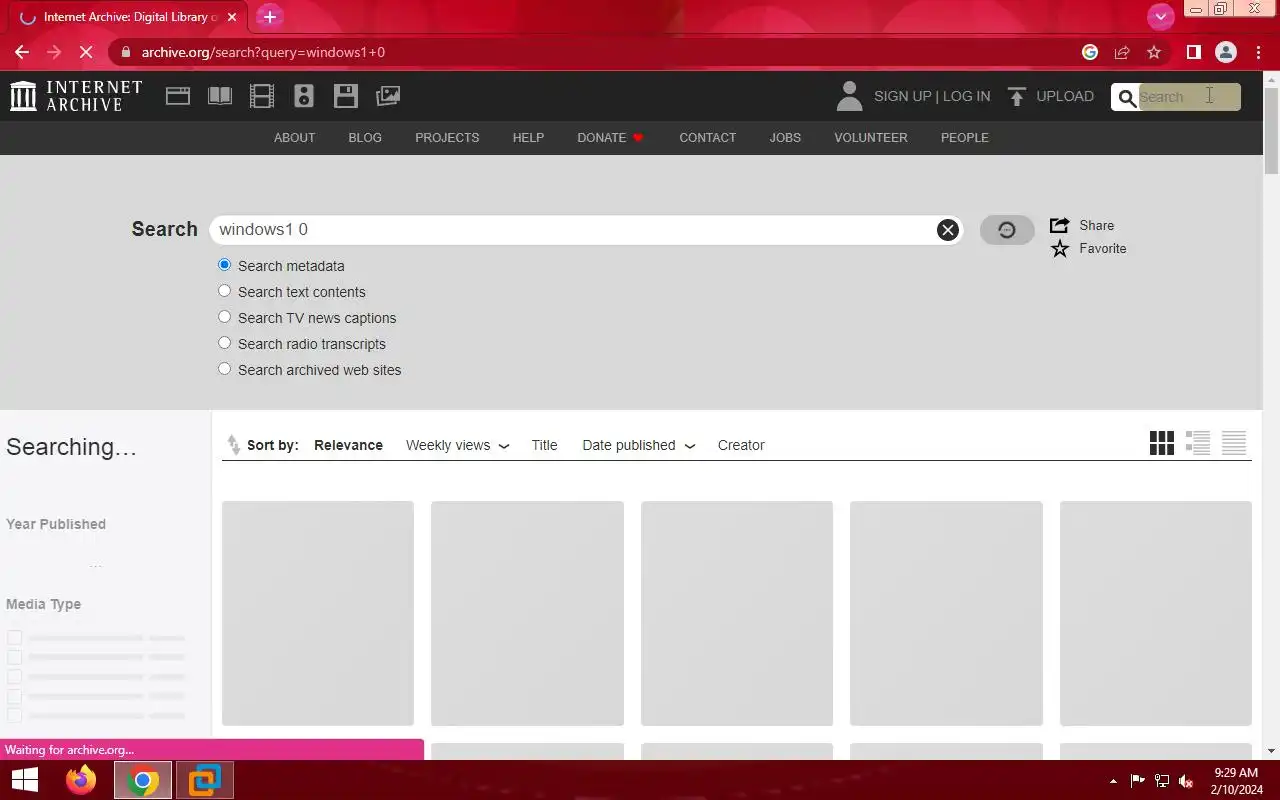Open the Chrome three-dot menu
1280x800 pixels.
tap(1258, 52)
